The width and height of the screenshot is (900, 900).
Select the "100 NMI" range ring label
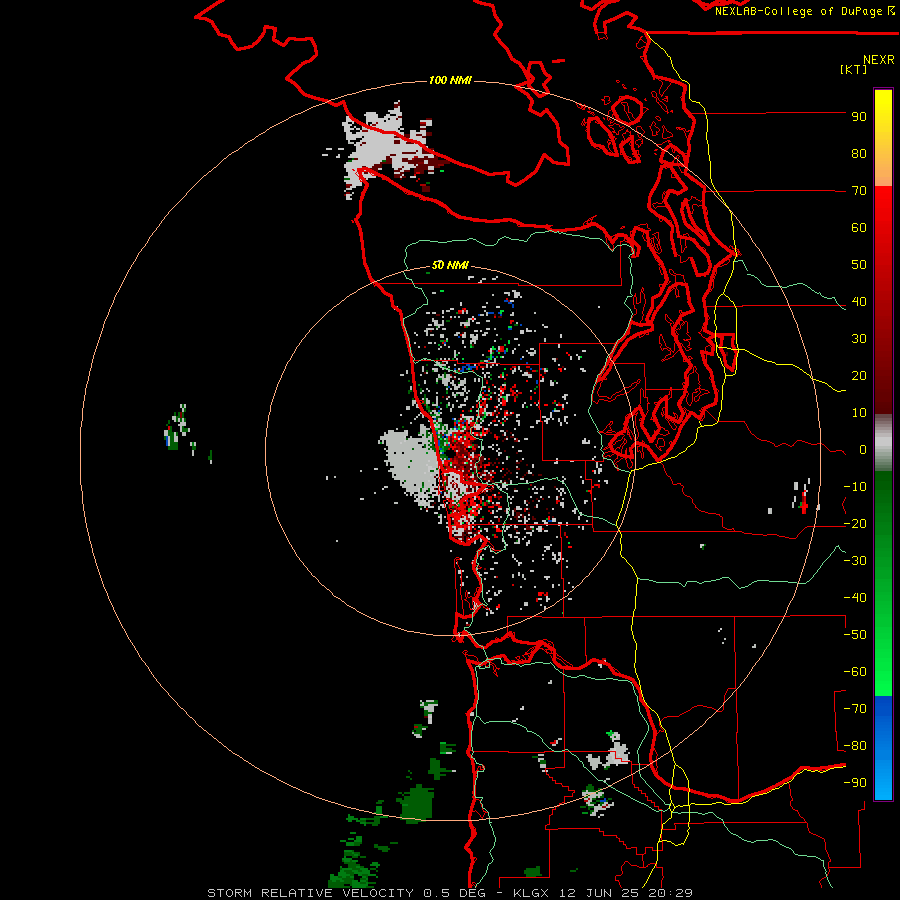point(450,80)
